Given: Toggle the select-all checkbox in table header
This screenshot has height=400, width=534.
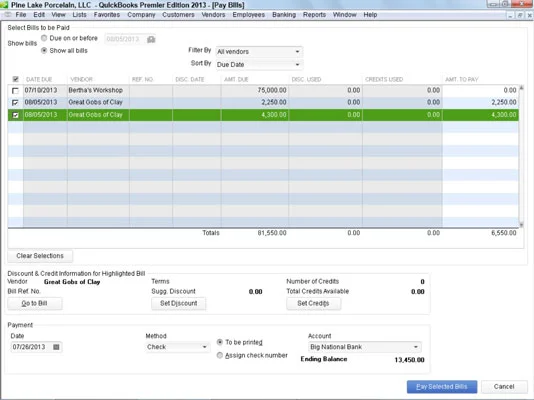Looking at the screenshot, I should [15, 79].
